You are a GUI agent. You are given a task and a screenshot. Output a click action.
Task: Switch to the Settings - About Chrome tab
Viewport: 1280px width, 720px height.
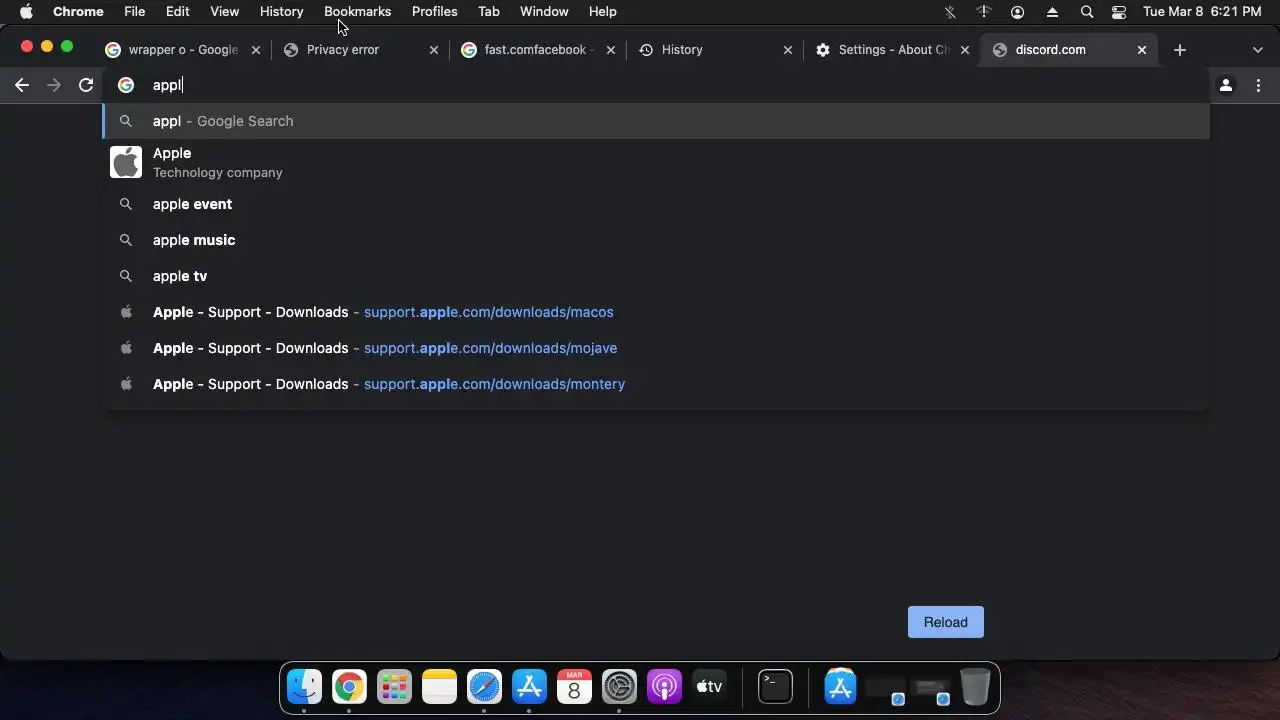tap(890, 50)
